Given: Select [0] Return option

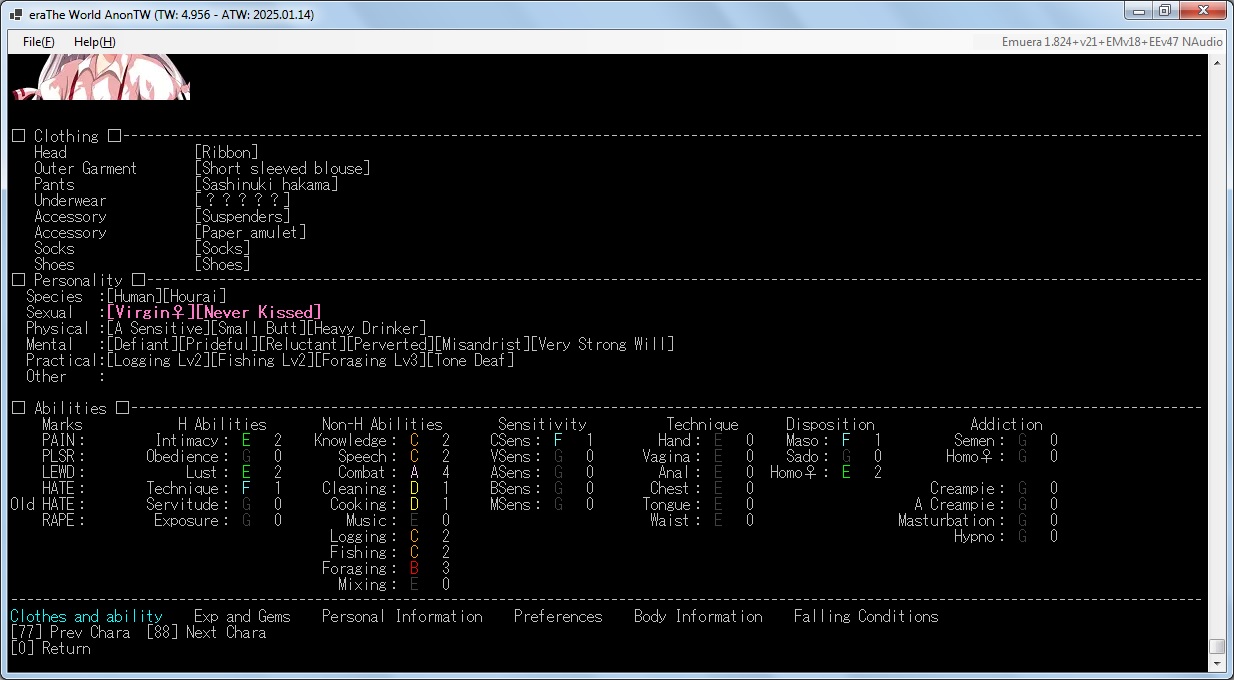Looking at the screenshot, I should coord(50,648).
